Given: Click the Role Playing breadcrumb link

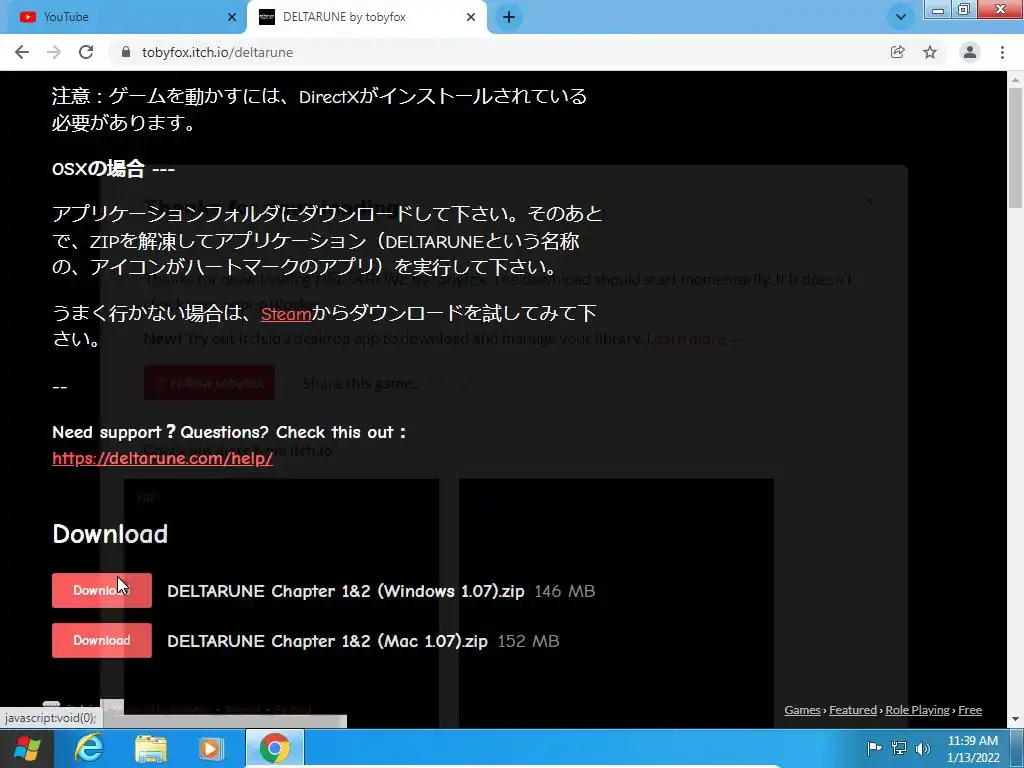Looking at the screenshot, I should pyautogui.click(x=918, y=710).
